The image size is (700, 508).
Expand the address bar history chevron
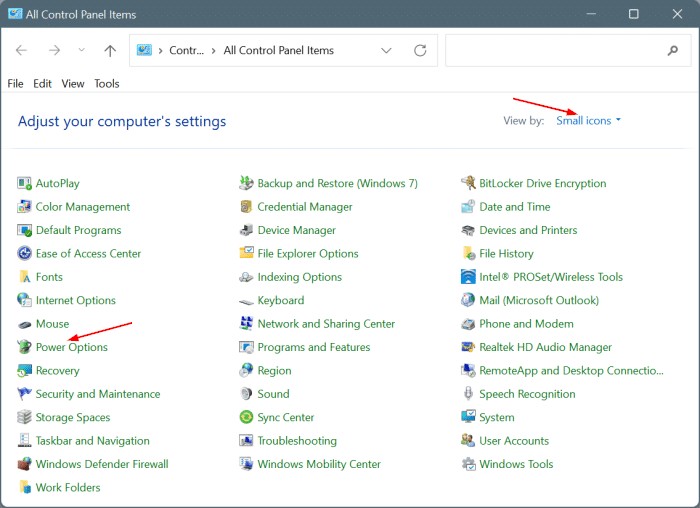click(386, 50)
